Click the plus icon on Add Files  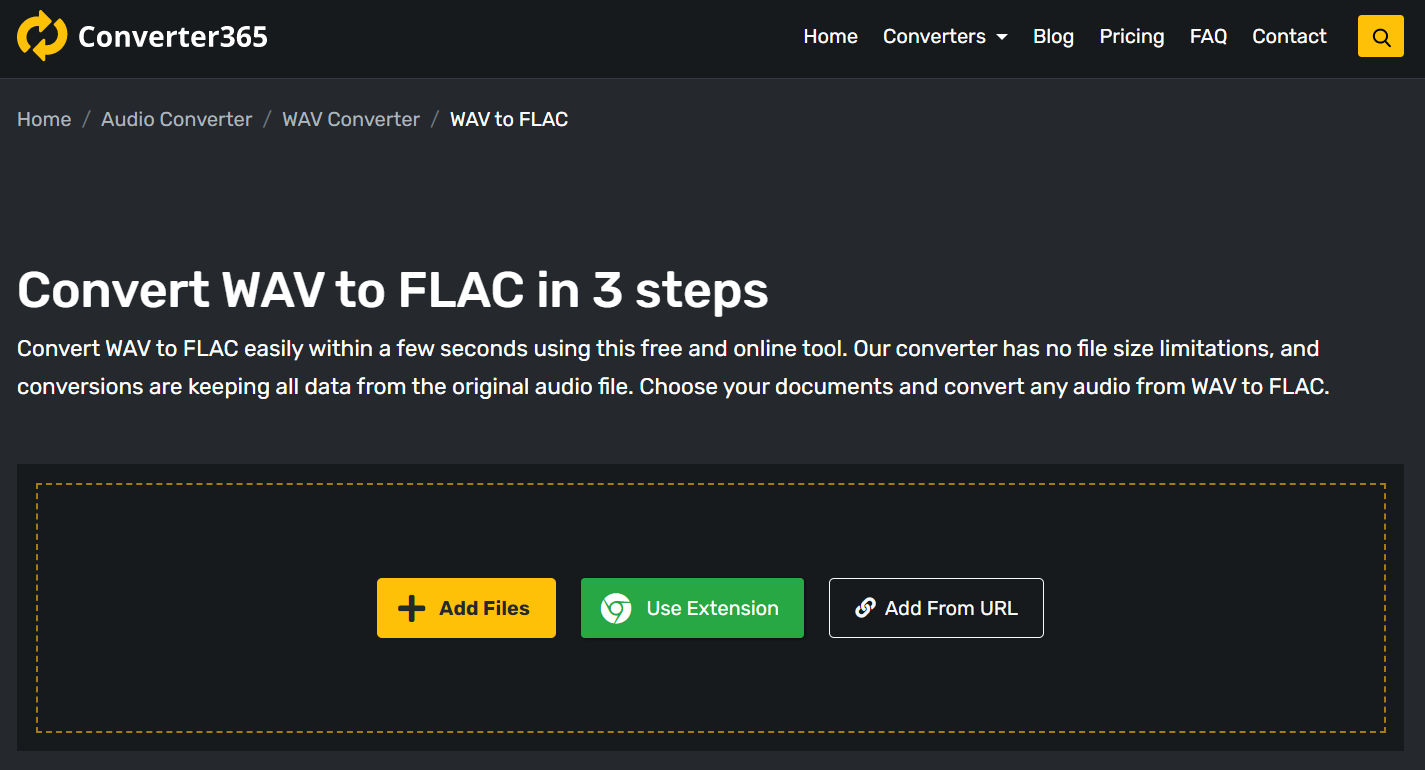(411, 608)
